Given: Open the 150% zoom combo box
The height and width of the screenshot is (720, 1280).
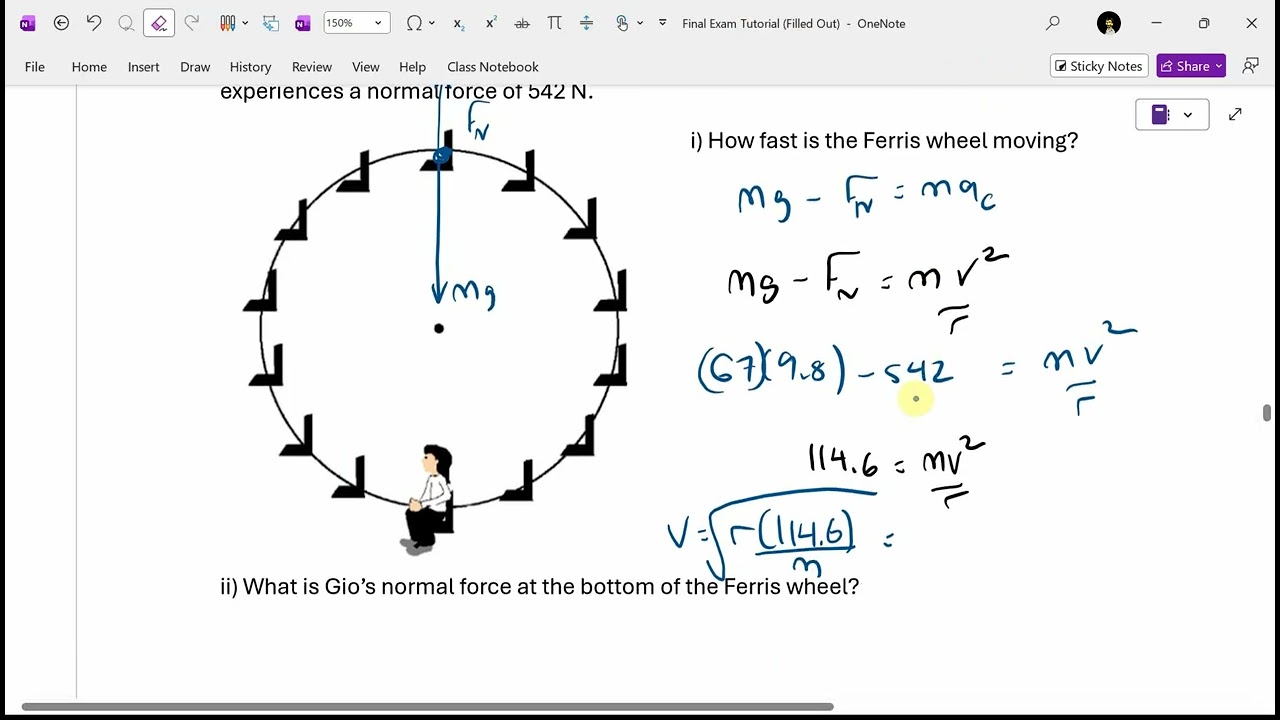Looking at the screenshot, I should coord(356,23).
